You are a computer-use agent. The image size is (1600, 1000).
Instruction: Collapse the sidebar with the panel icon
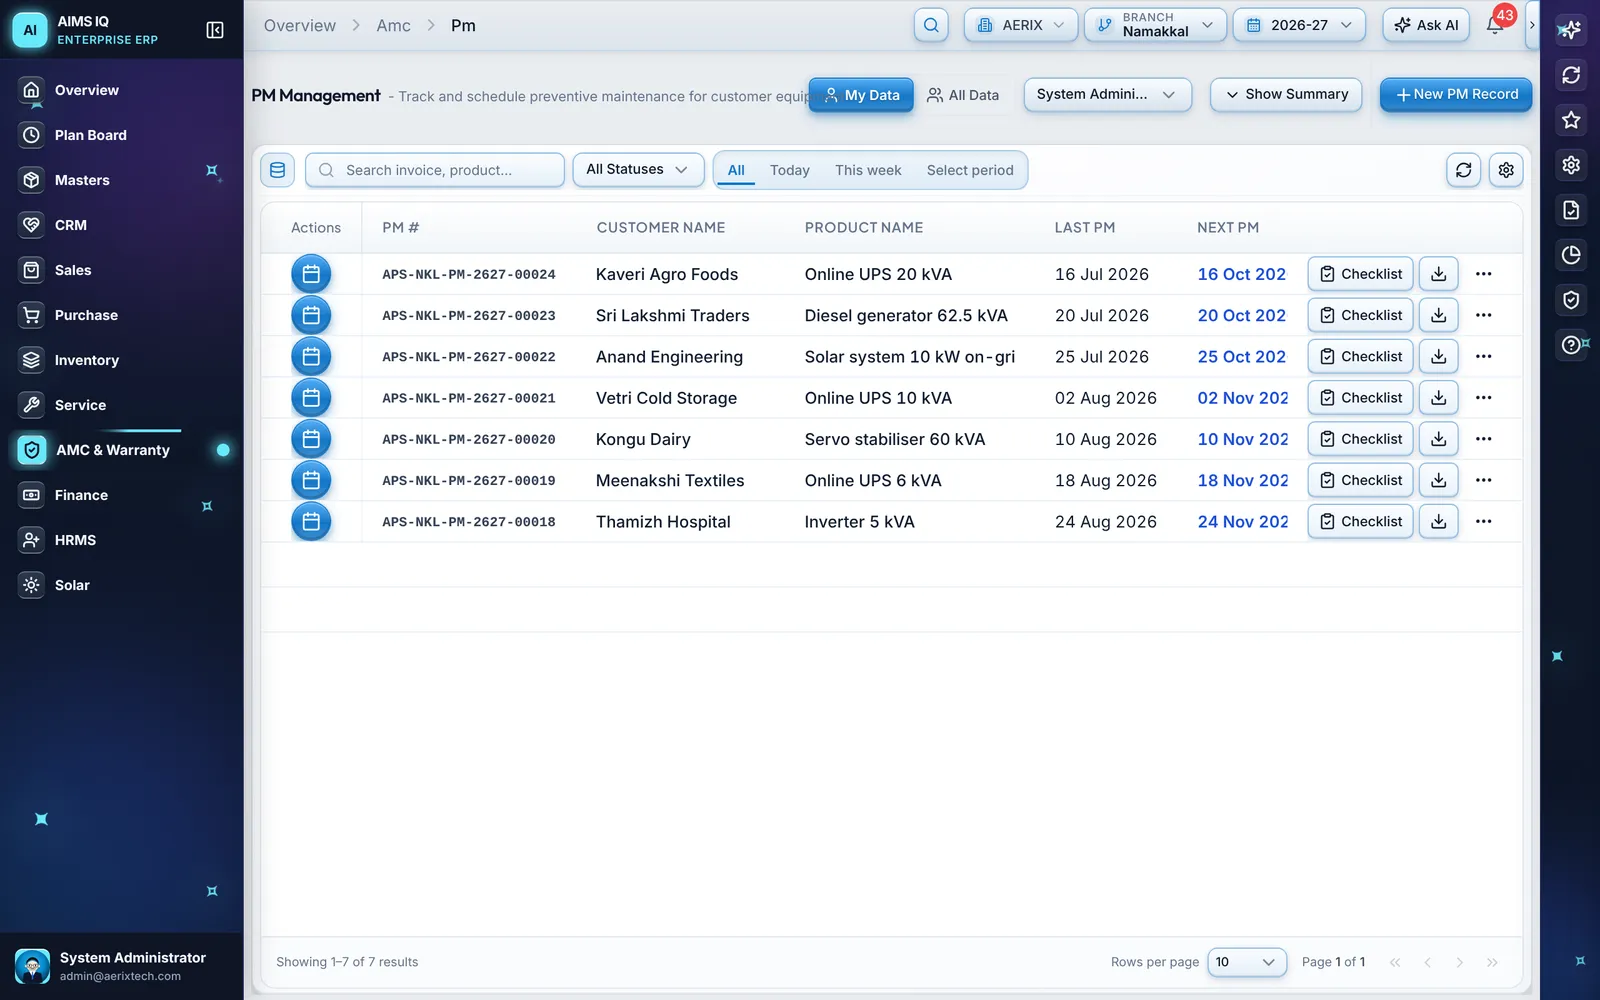click(215, 30)
